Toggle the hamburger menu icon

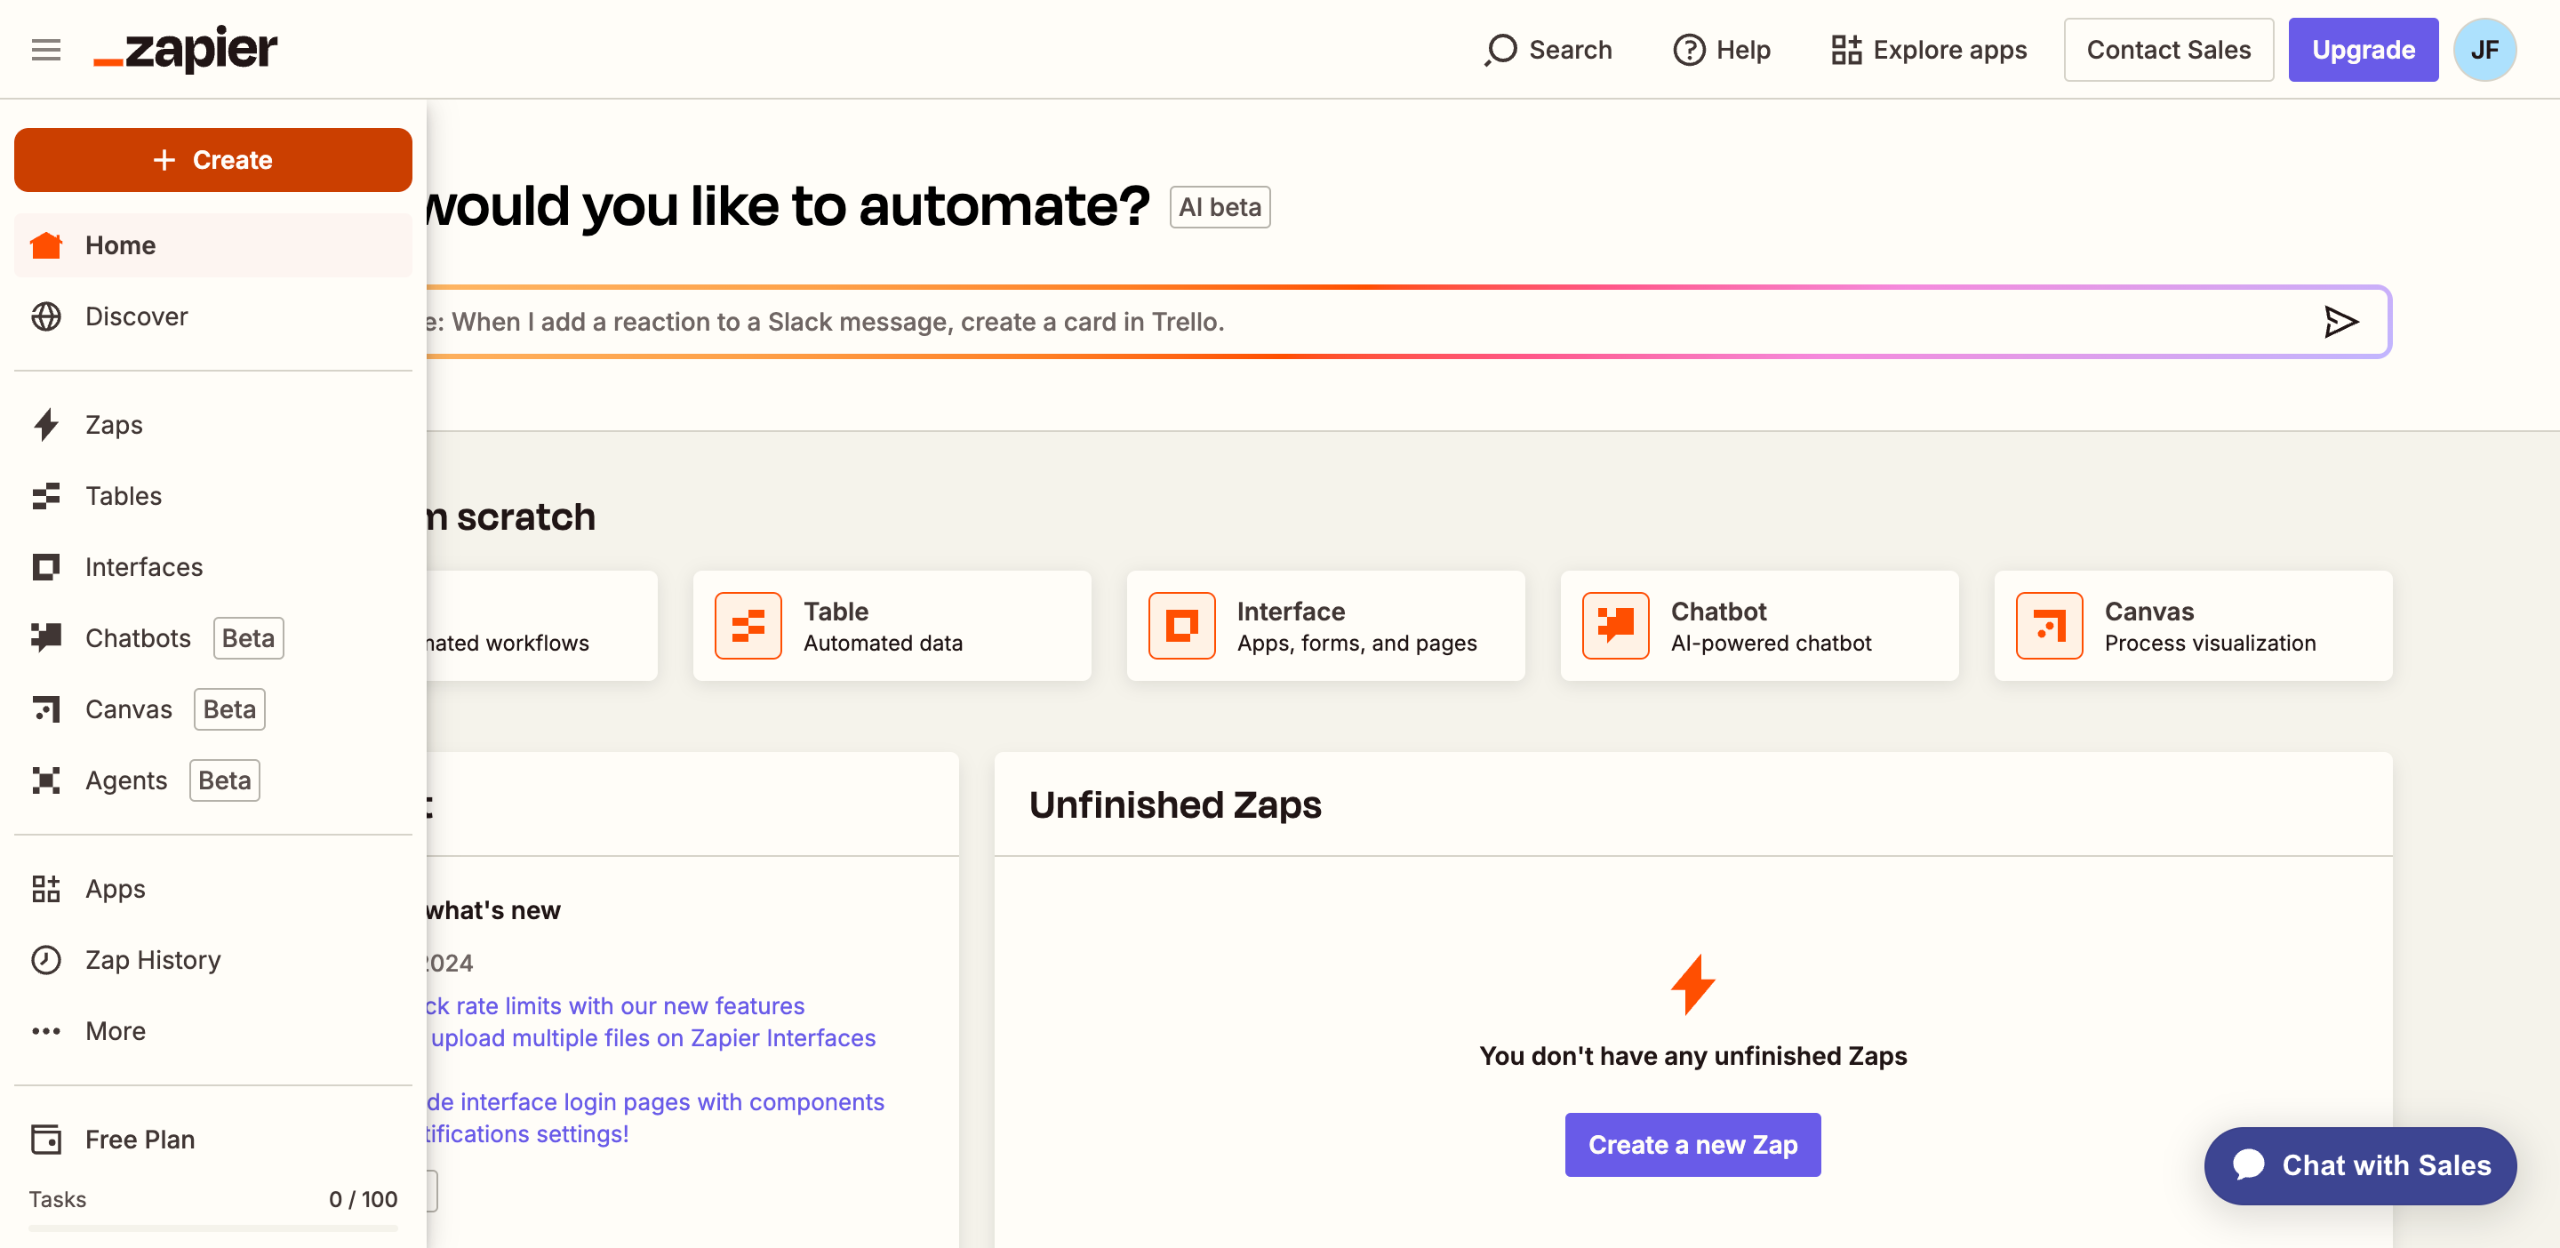point(46,49)
